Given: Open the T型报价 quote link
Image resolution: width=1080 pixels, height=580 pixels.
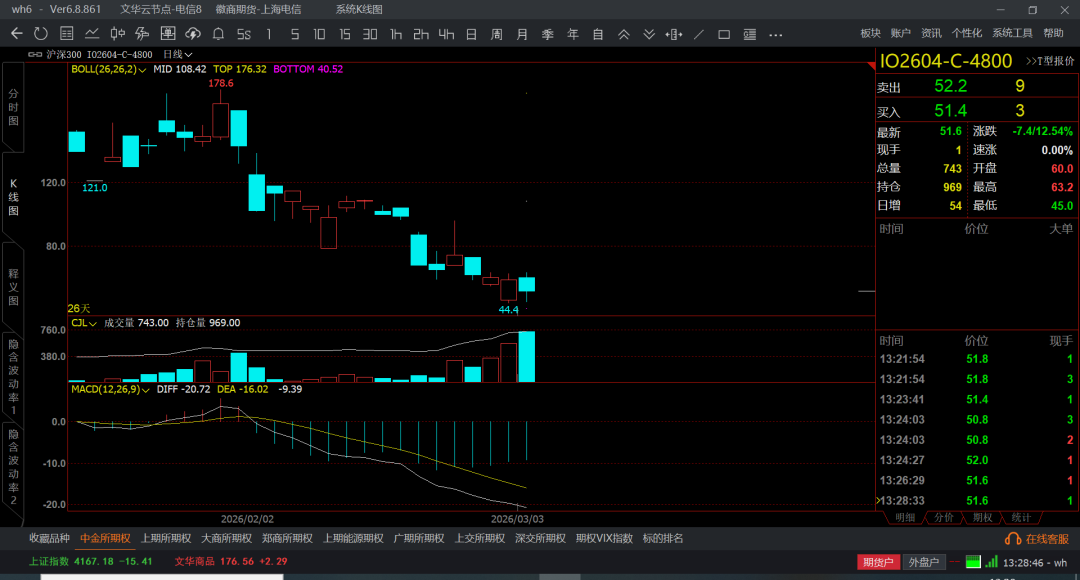Looking at the screenshot, I should 1049,61.
